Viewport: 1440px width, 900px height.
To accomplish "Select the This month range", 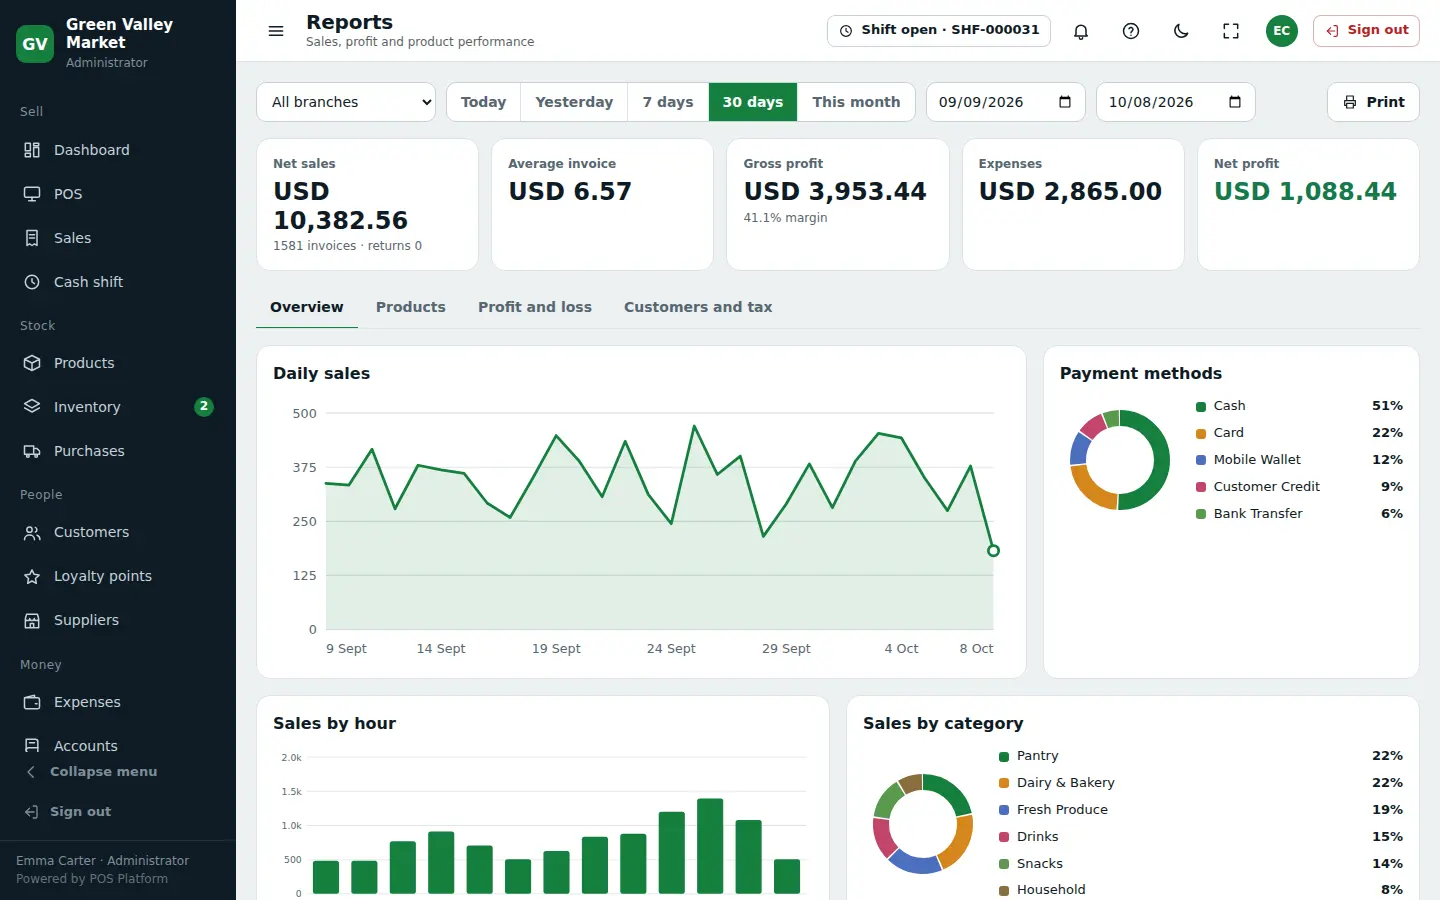I will (x=856, y=102).
